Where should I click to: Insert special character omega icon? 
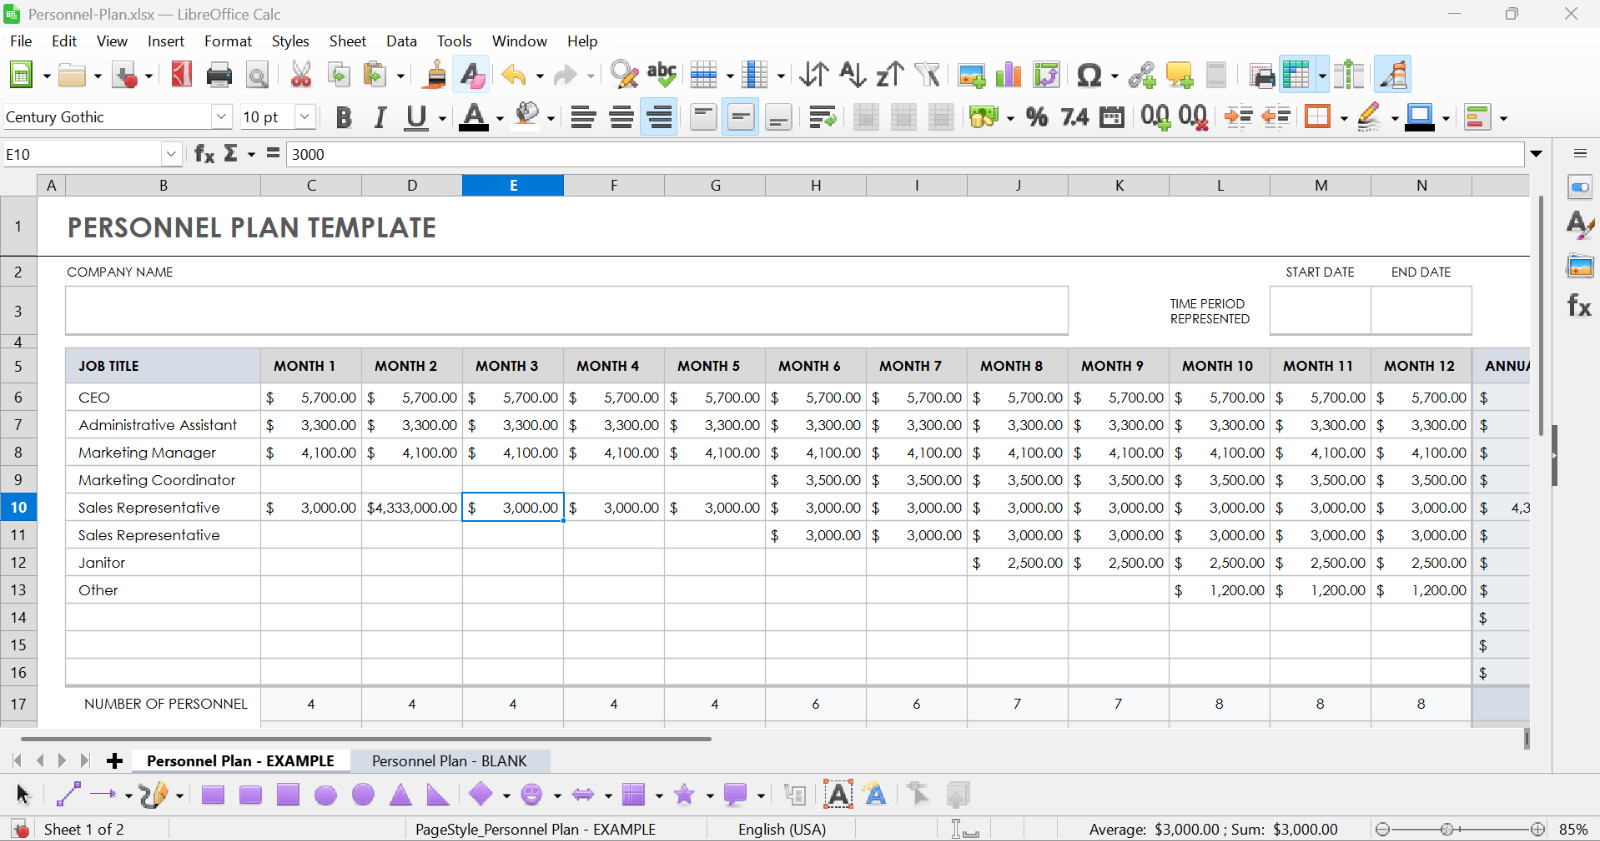pyautogui.click(x=1089, y=75)
